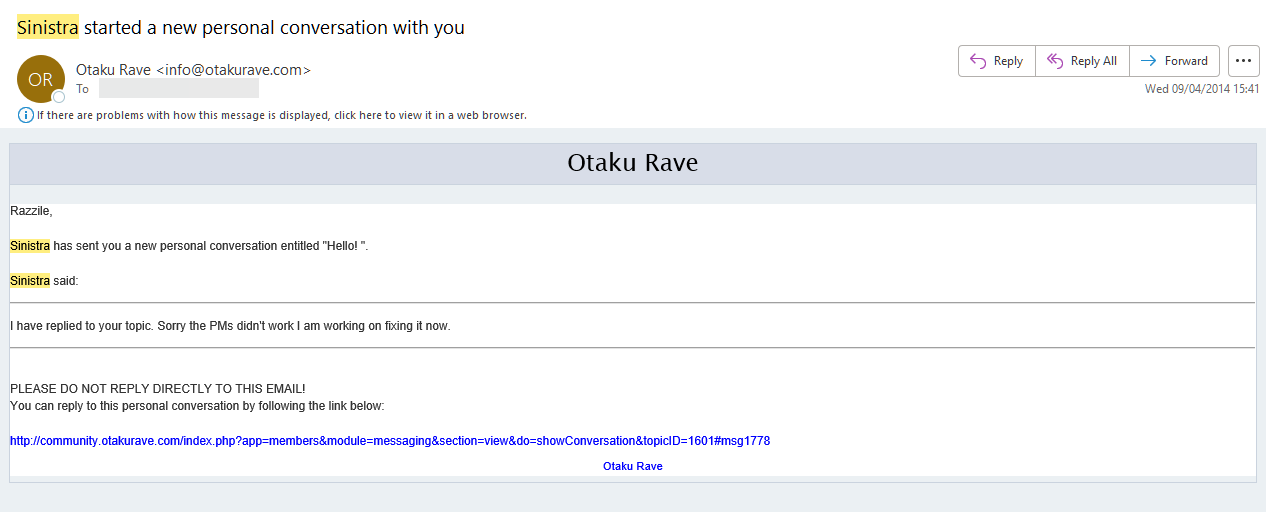Click the Wed 09/04/2014 15:41 timestamp

[1201, 89]
